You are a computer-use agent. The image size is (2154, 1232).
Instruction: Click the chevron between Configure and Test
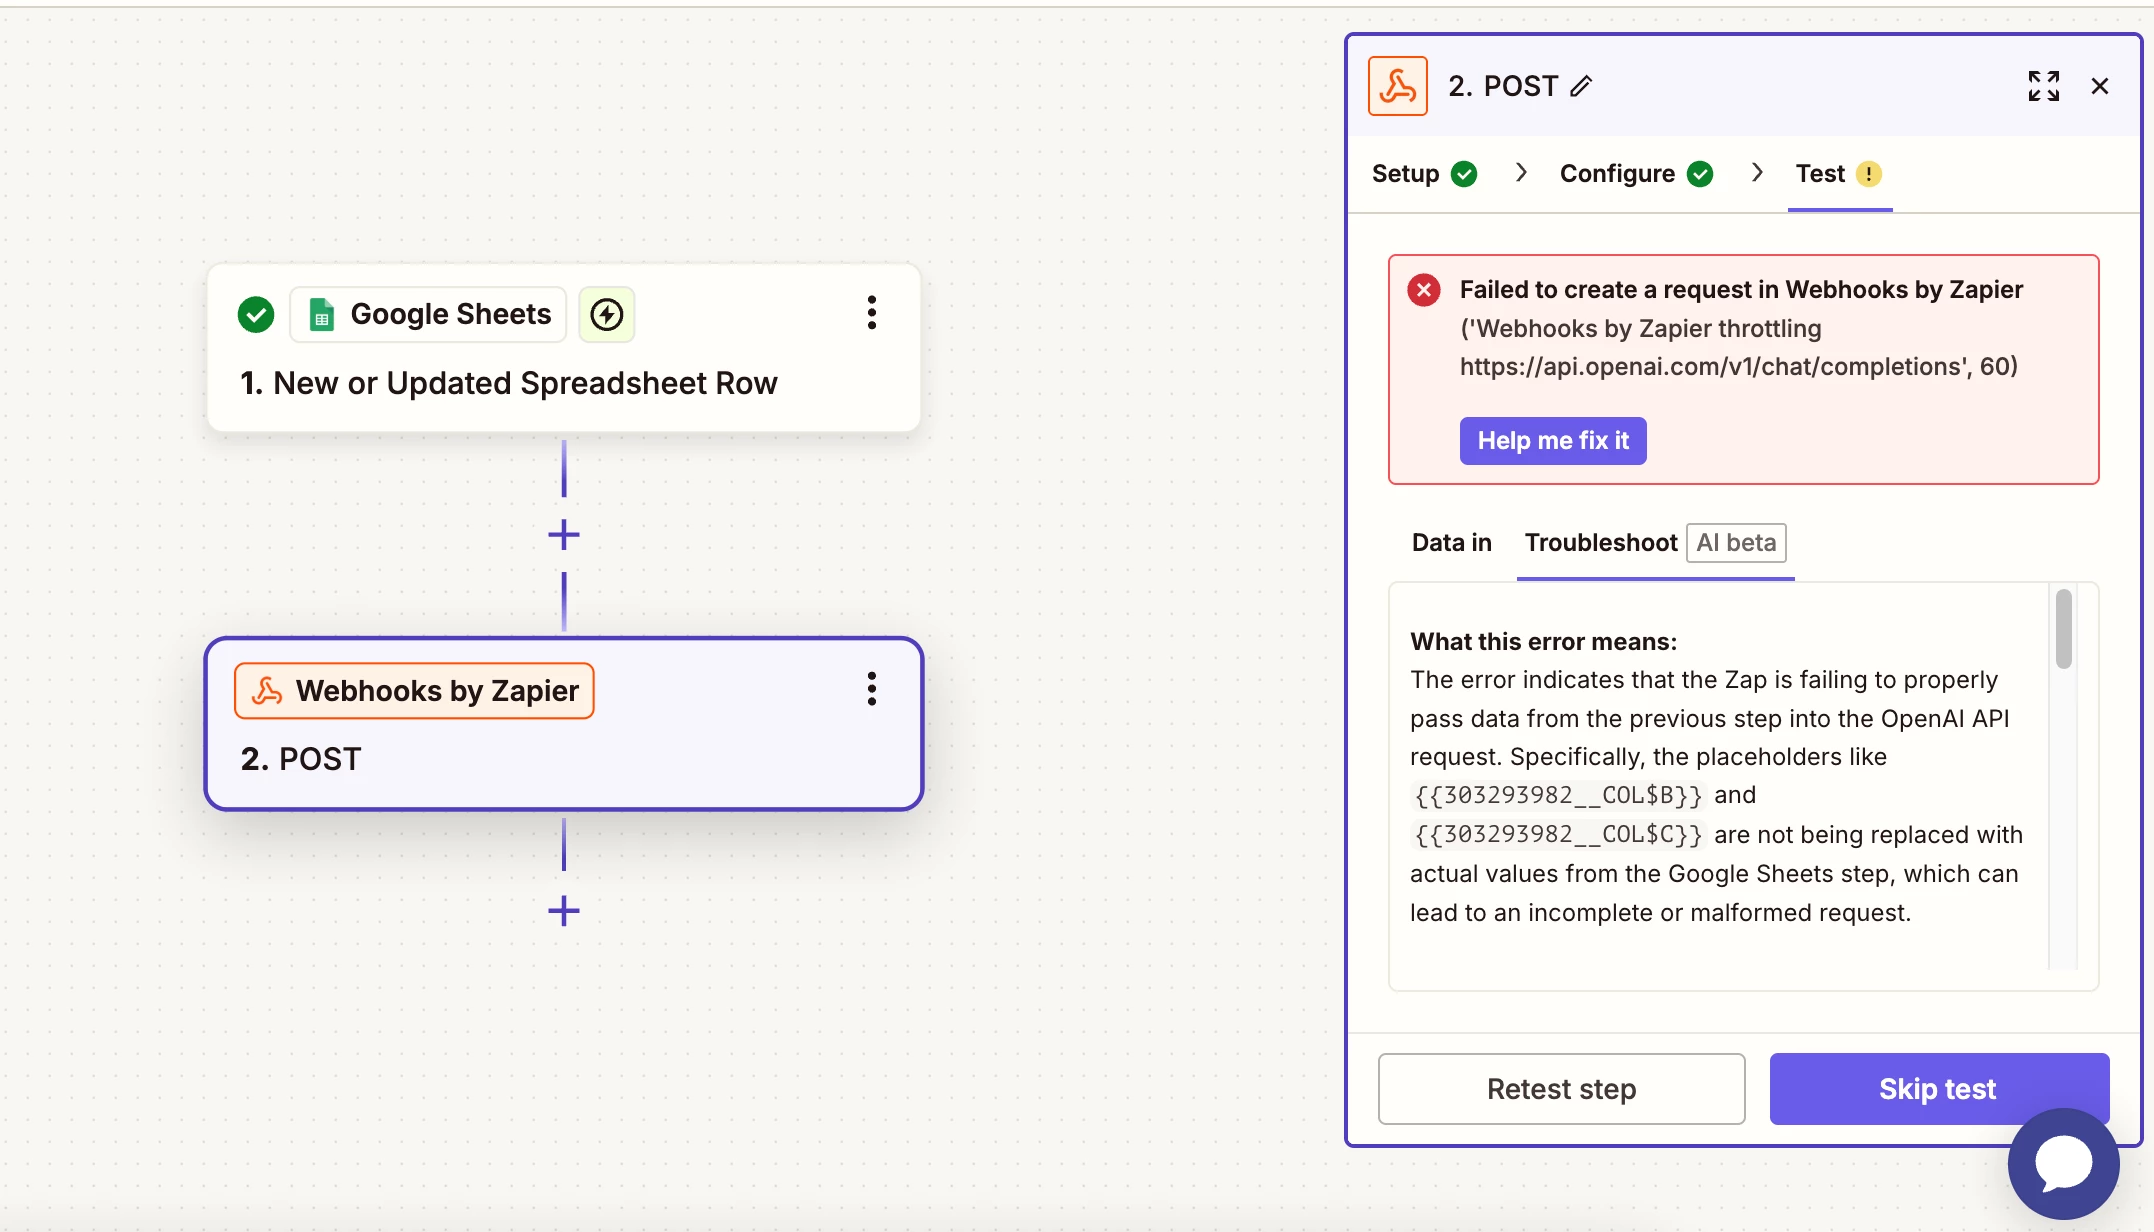point(1757,173)
